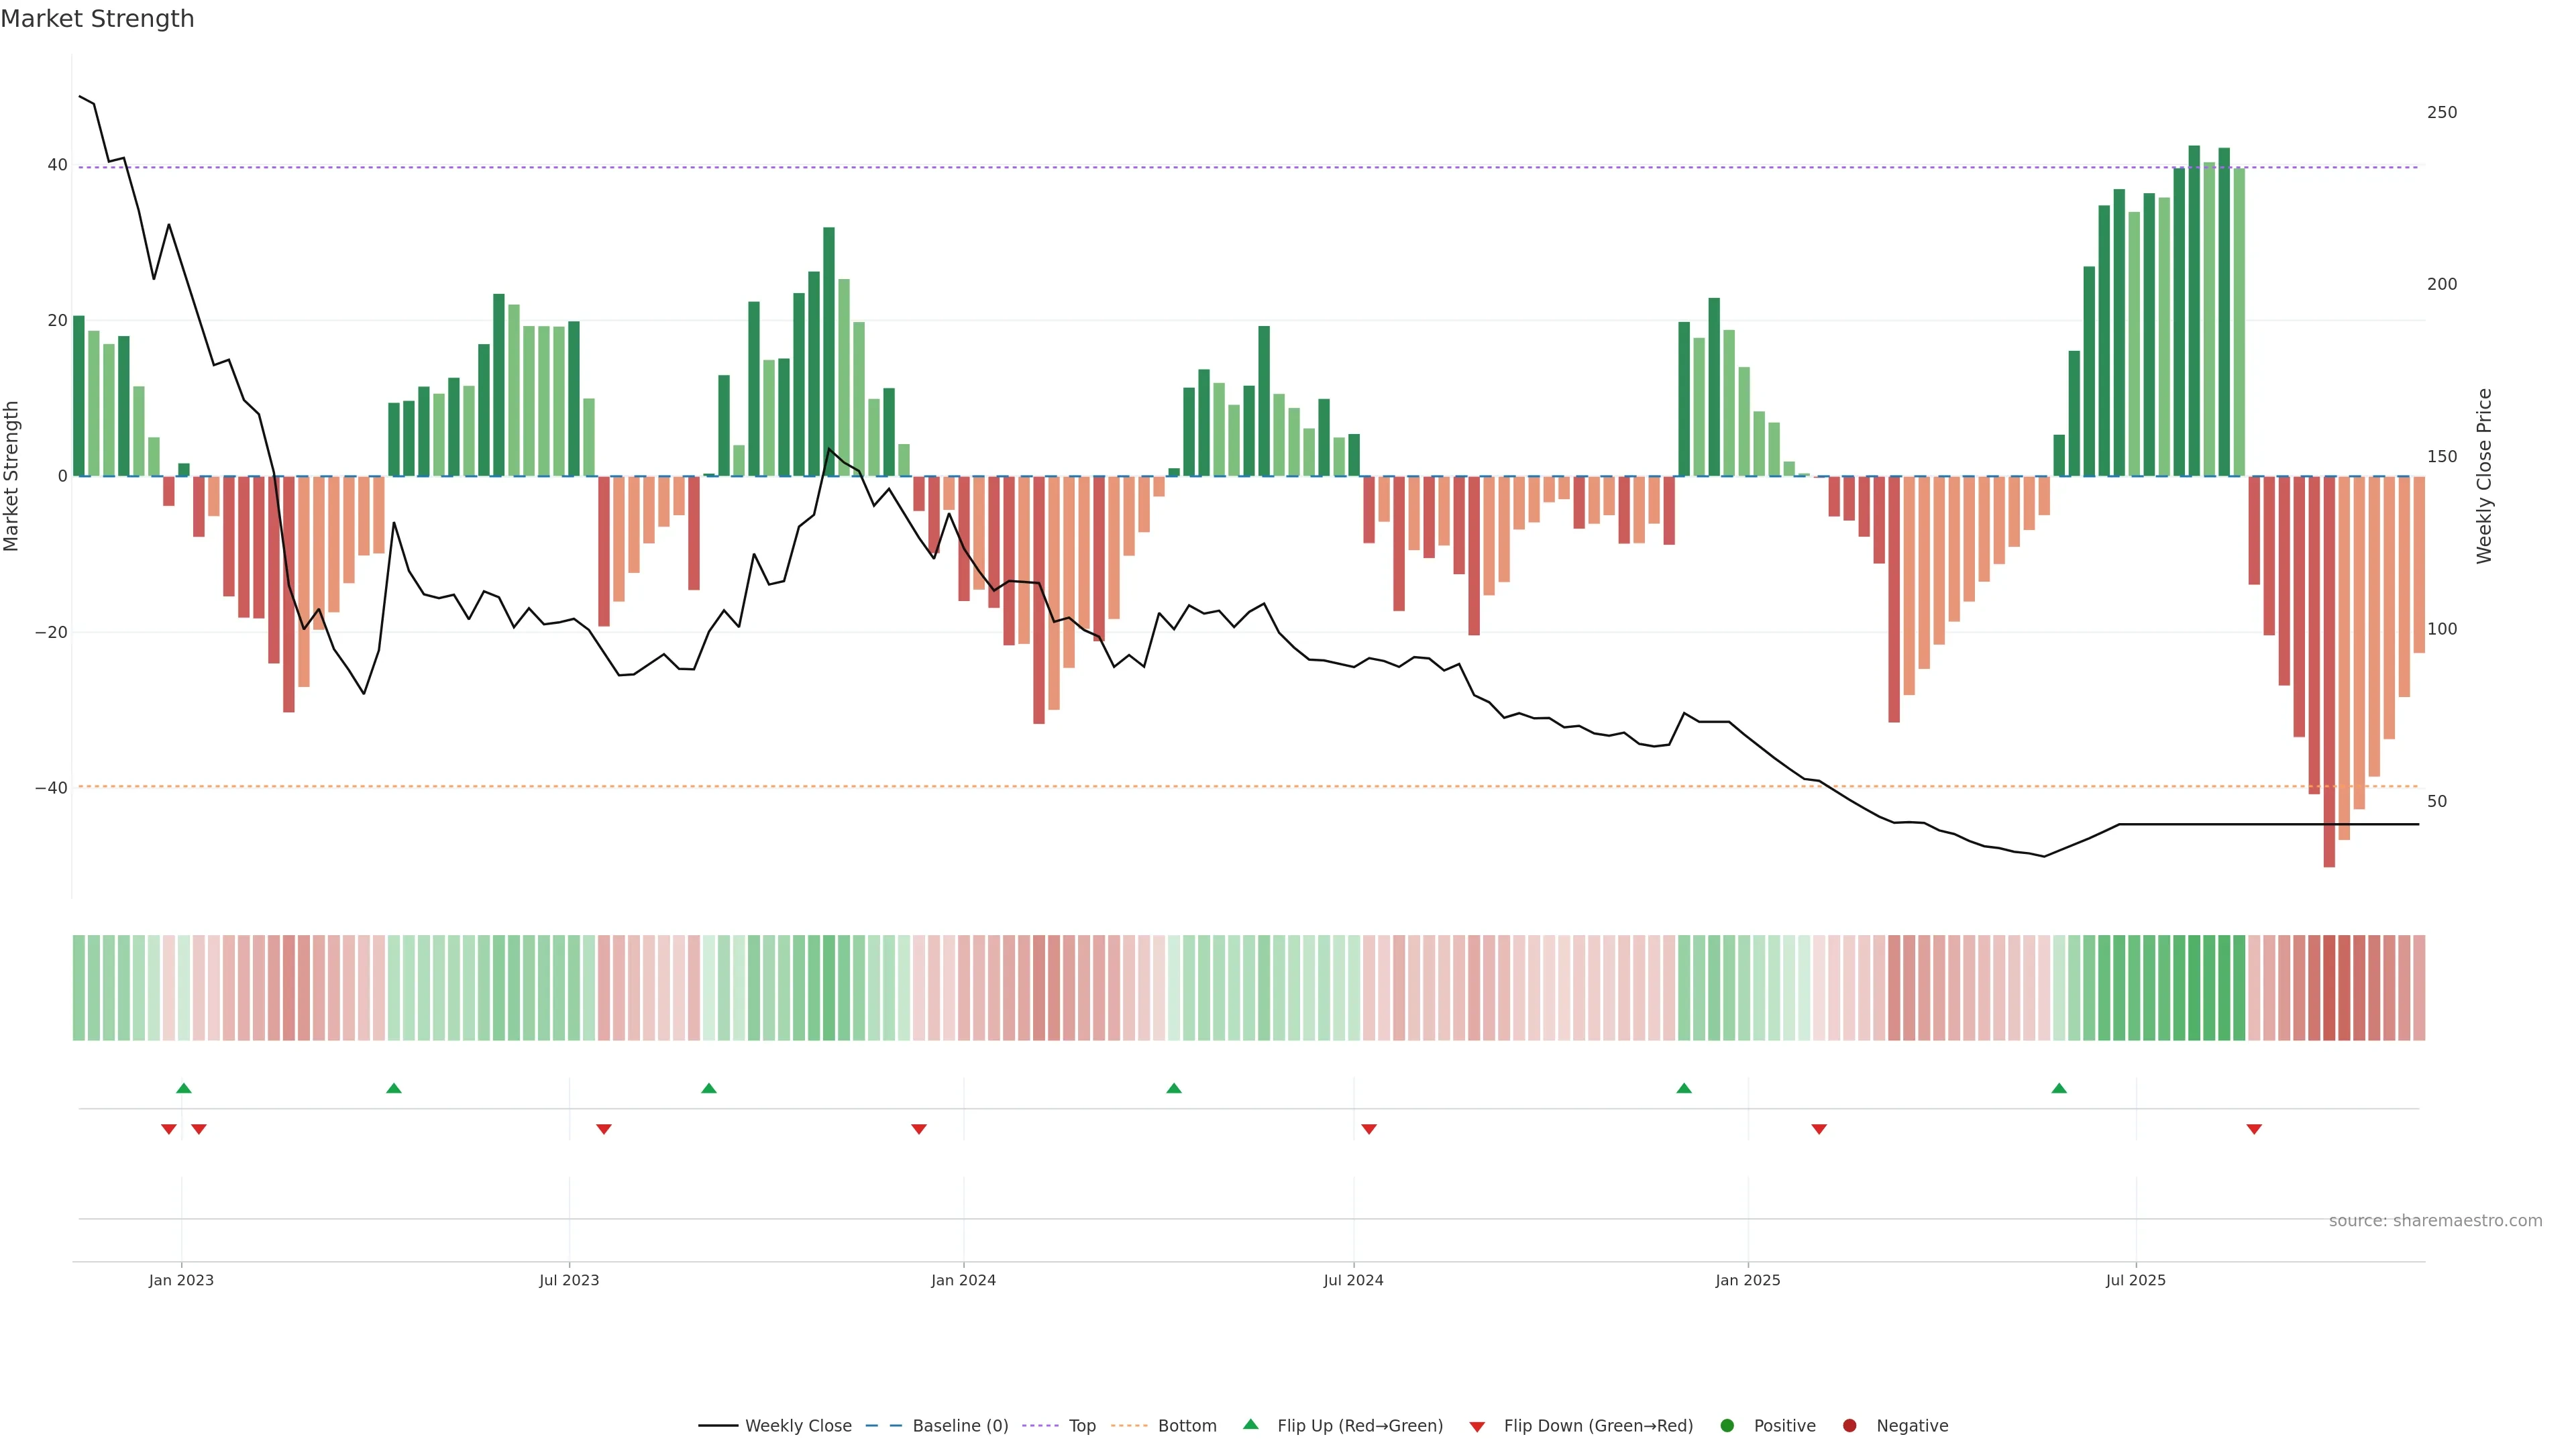Viewport: 2576px width, 1449px height.
Task: Click the flip-up marker before Jul 2025
Action: [x=2059, y=1088]
